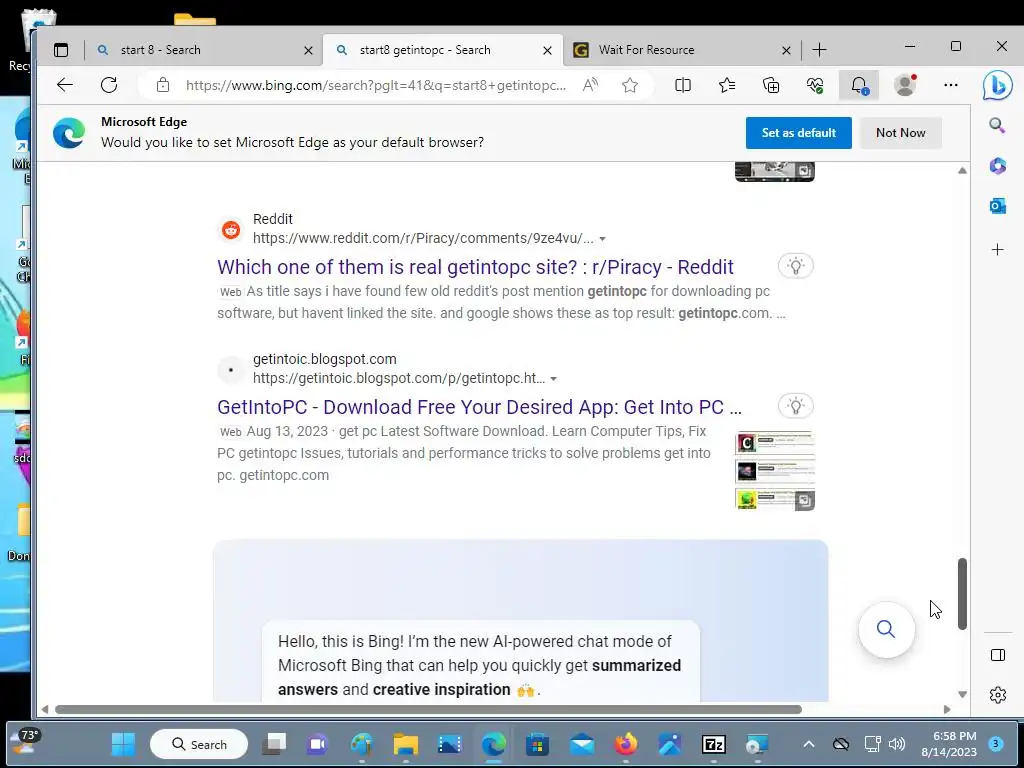The width and height of the screenshot is (1024, 768).
Task: Open 'GetIntoPC - Download Free Your Desired App' link
Action: click(479, 407)
